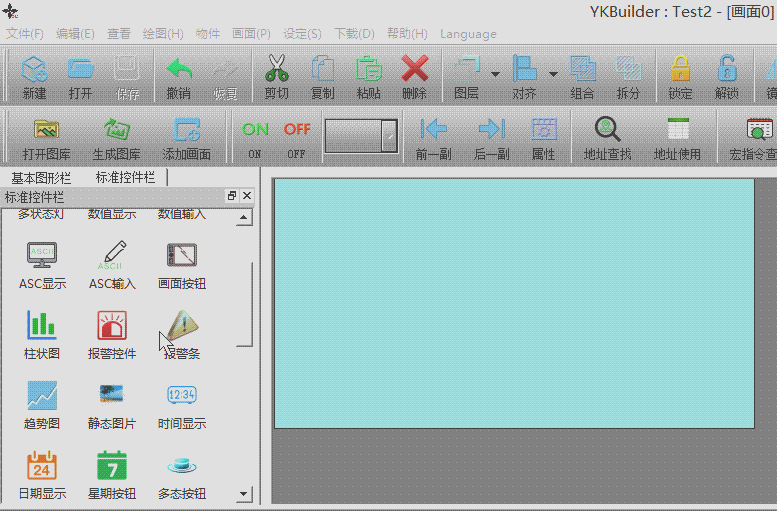The width and height of the screenshot is (777, 511).
Task: Click the 删除 (Delete) red X icon
Action: pyautogui.click(x=414, y=75)
